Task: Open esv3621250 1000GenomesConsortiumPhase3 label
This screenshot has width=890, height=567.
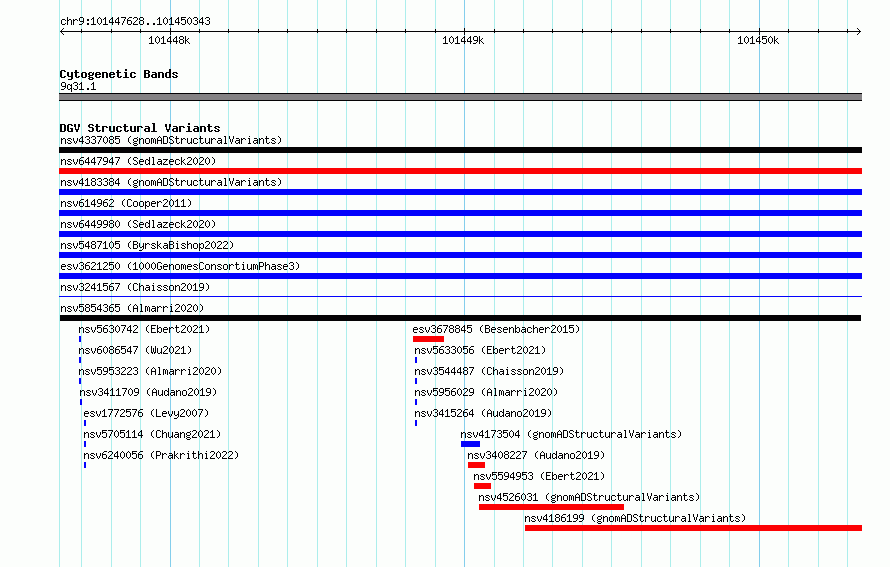Action: pyautogui.click(x=180, y=266)
